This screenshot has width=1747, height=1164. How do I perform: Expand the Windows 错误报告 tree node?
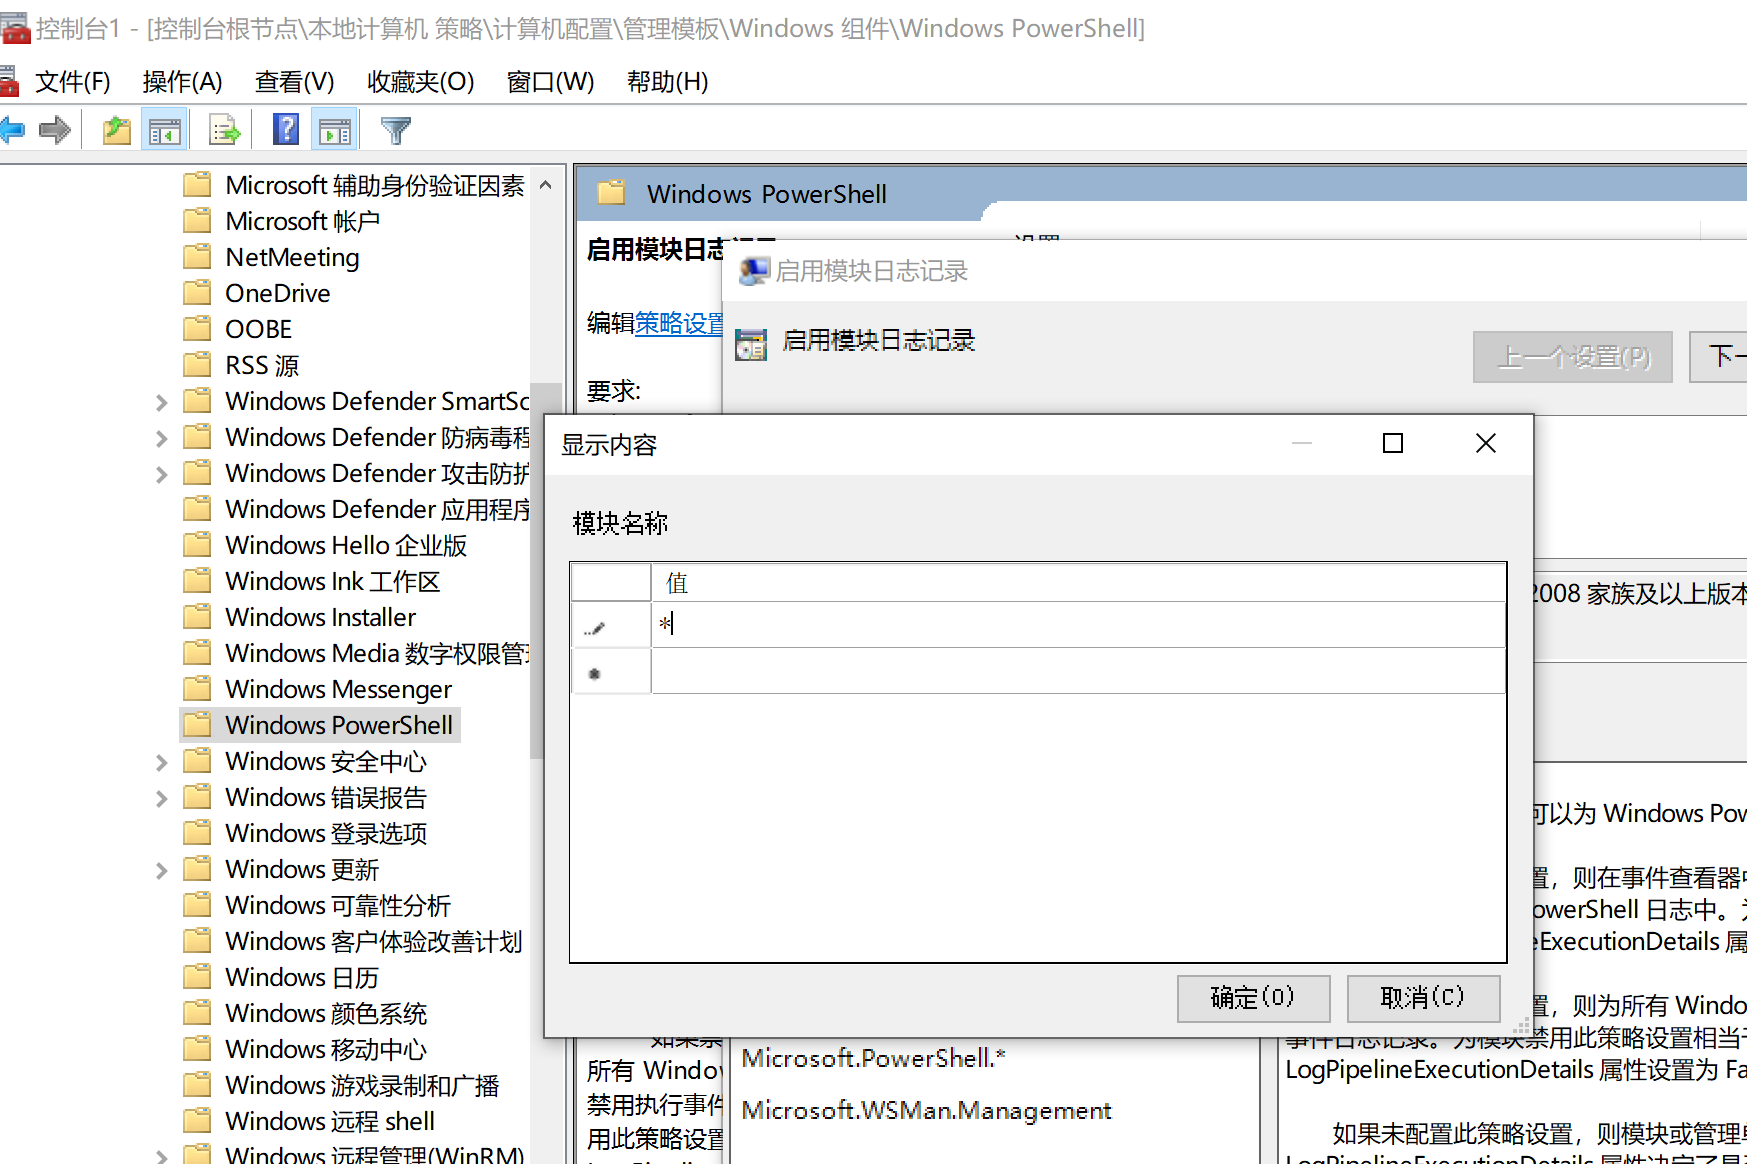pyautogui.click(x=161, y=798)
